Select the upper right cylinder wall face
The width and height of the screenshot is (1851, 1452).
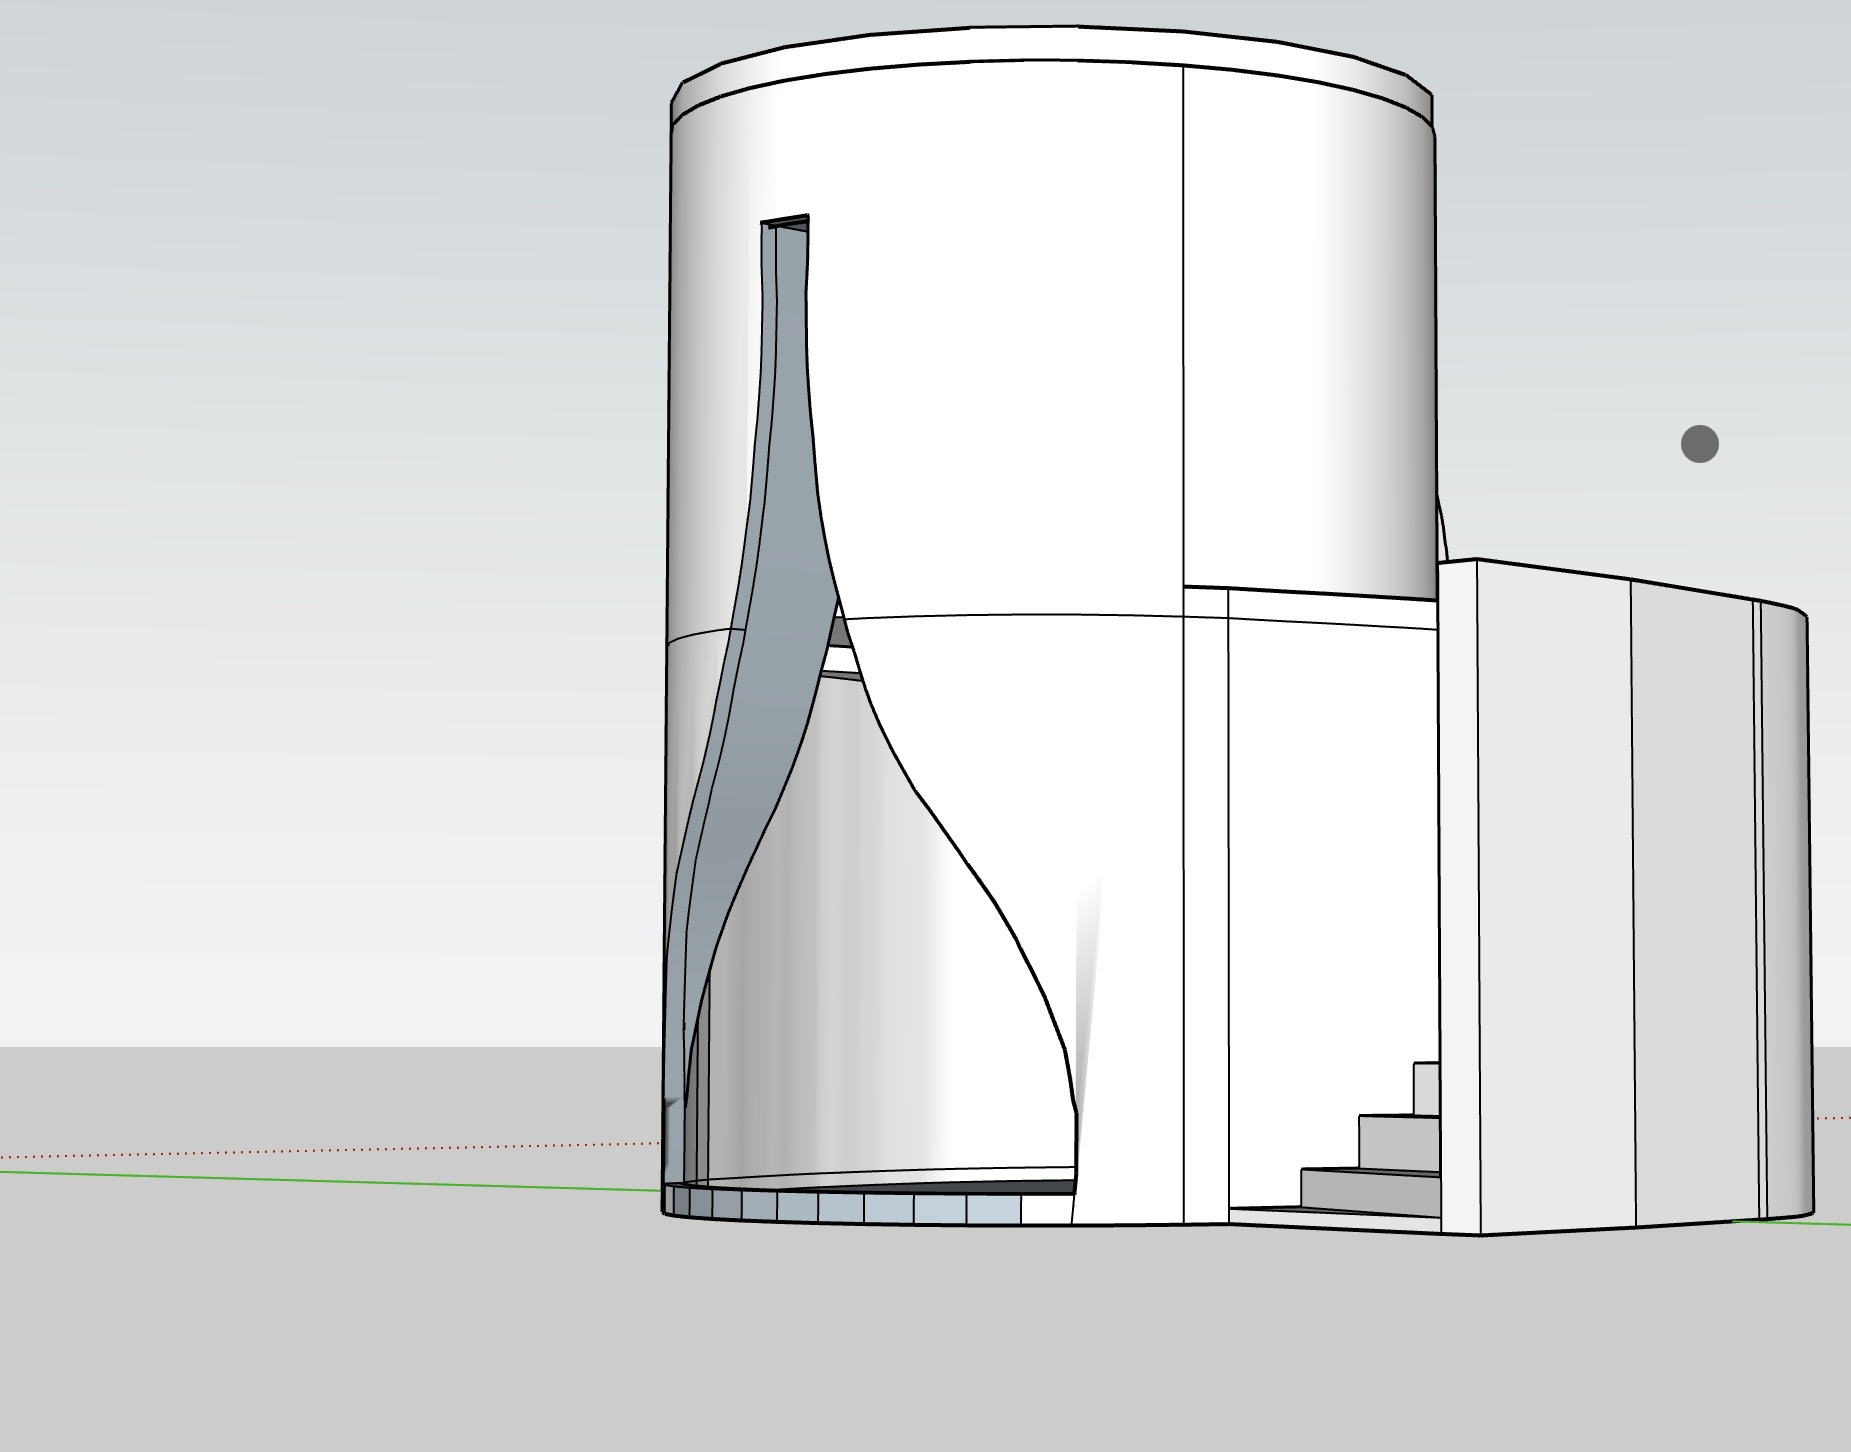click(1308, 335)
